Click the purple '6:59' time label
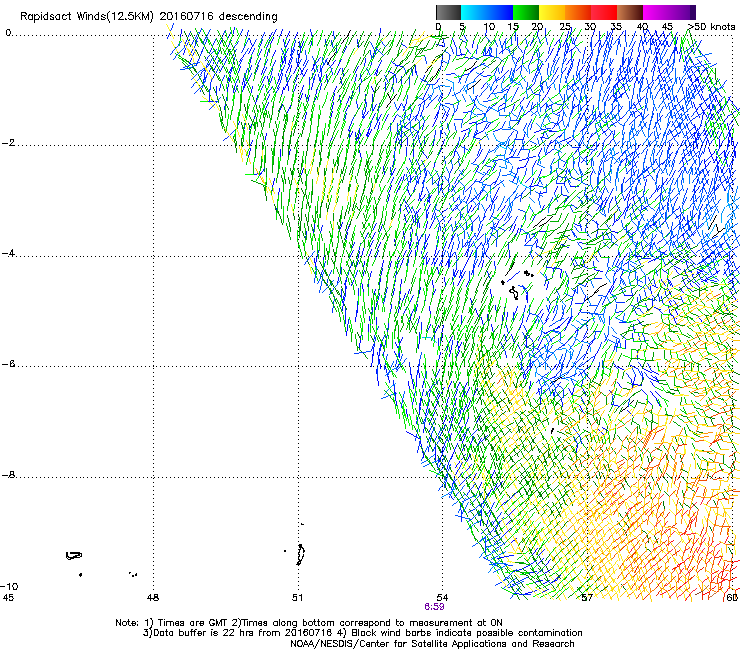The height and width of the screenshot is (650, 740). coord(434,607)
